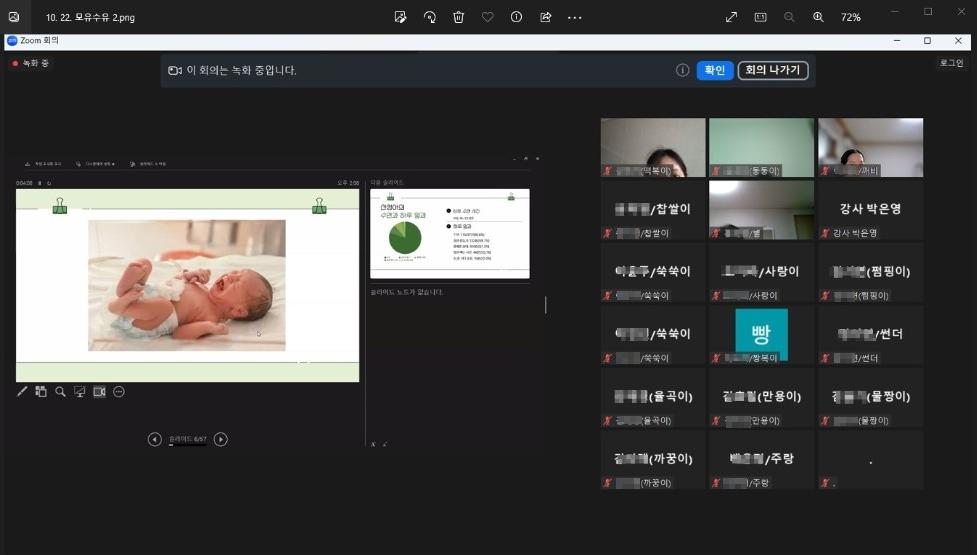Screen dimensions: 977x555
Task: Select the 사랑이 participant tile
Action: [x=761, y=272]
